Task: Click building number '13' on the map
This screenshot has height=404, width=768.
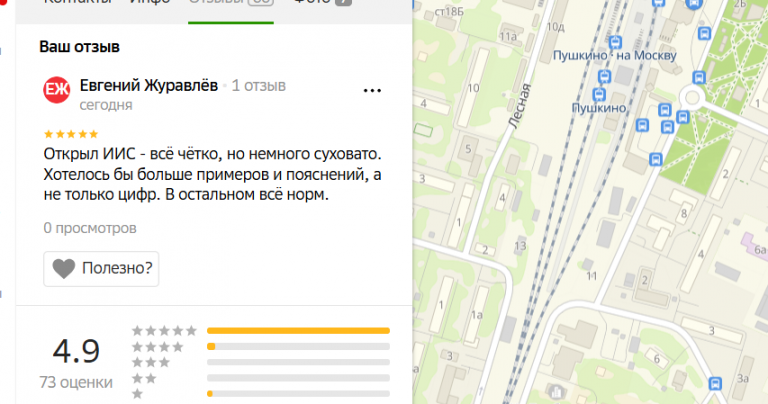Action: pyautogui.click(x=520, y=246)
